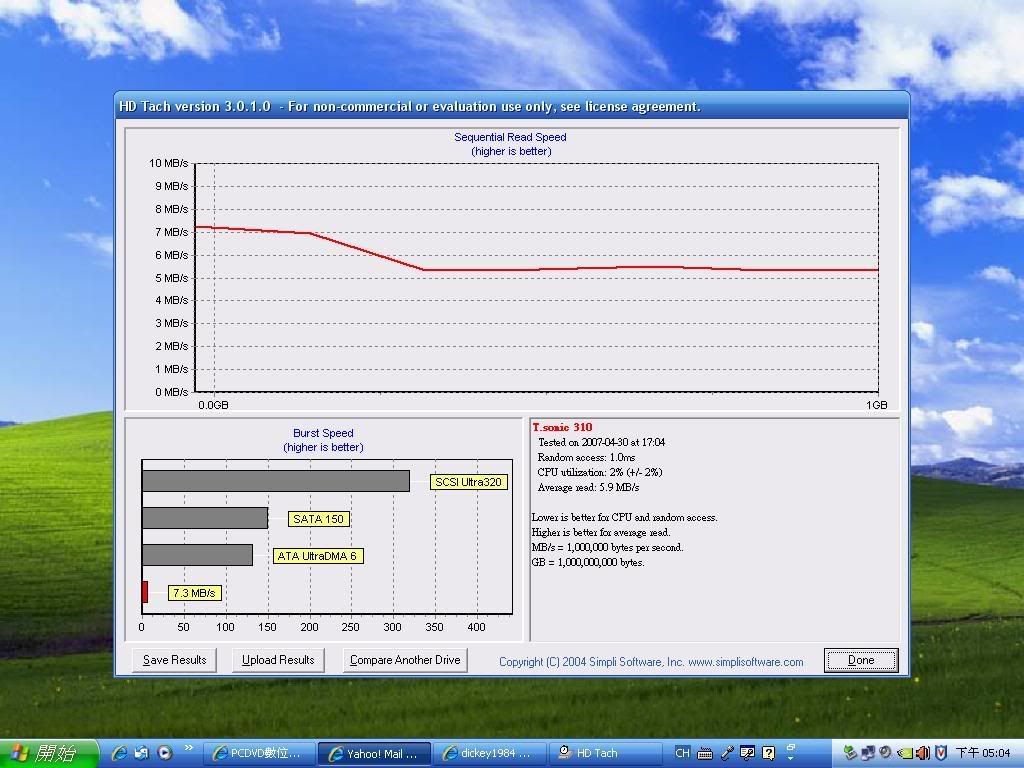Click the Done button
The height and width of the screenshot is (768, 1024).
pos(860,660)
